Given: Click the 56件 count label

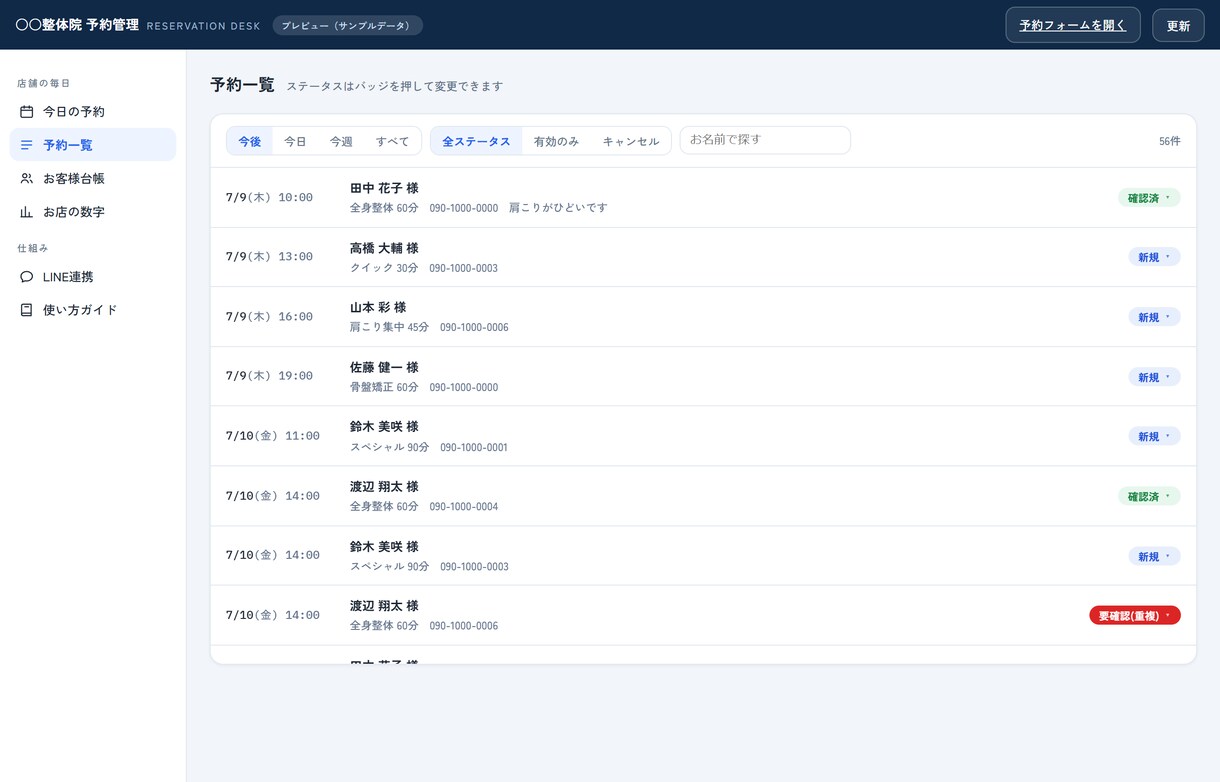Looking at the screenshot, I should point(1170,141).
